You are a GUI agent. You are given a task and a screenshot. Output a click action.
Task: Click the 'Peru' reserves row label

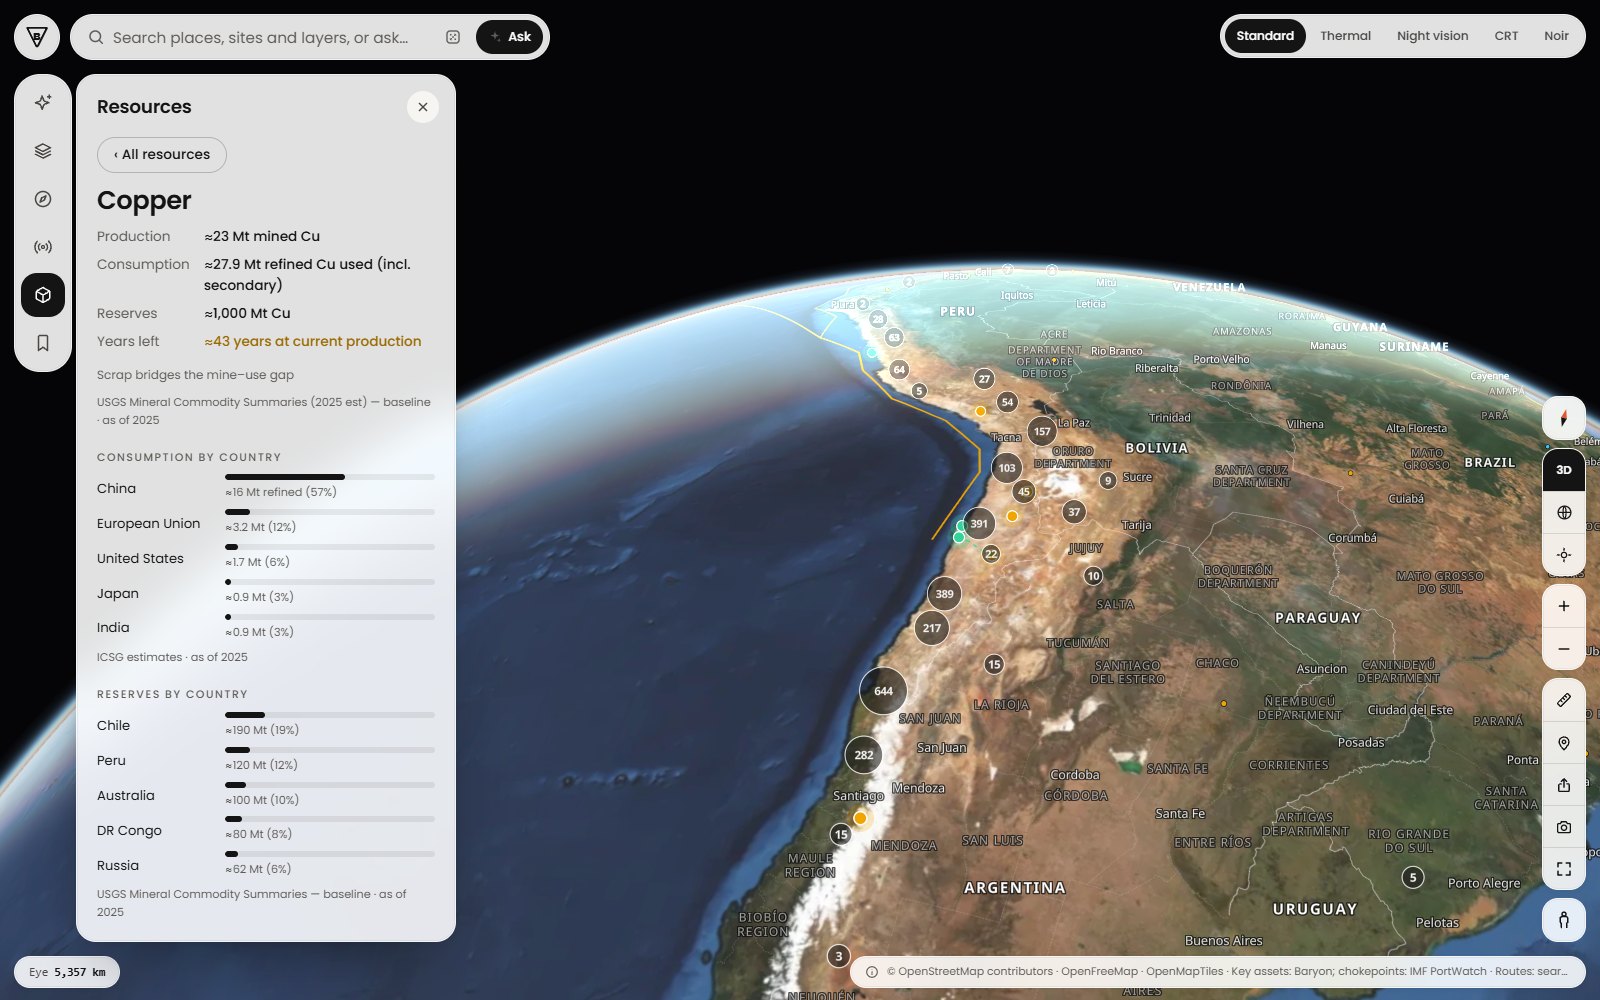(x=111, y=761)
